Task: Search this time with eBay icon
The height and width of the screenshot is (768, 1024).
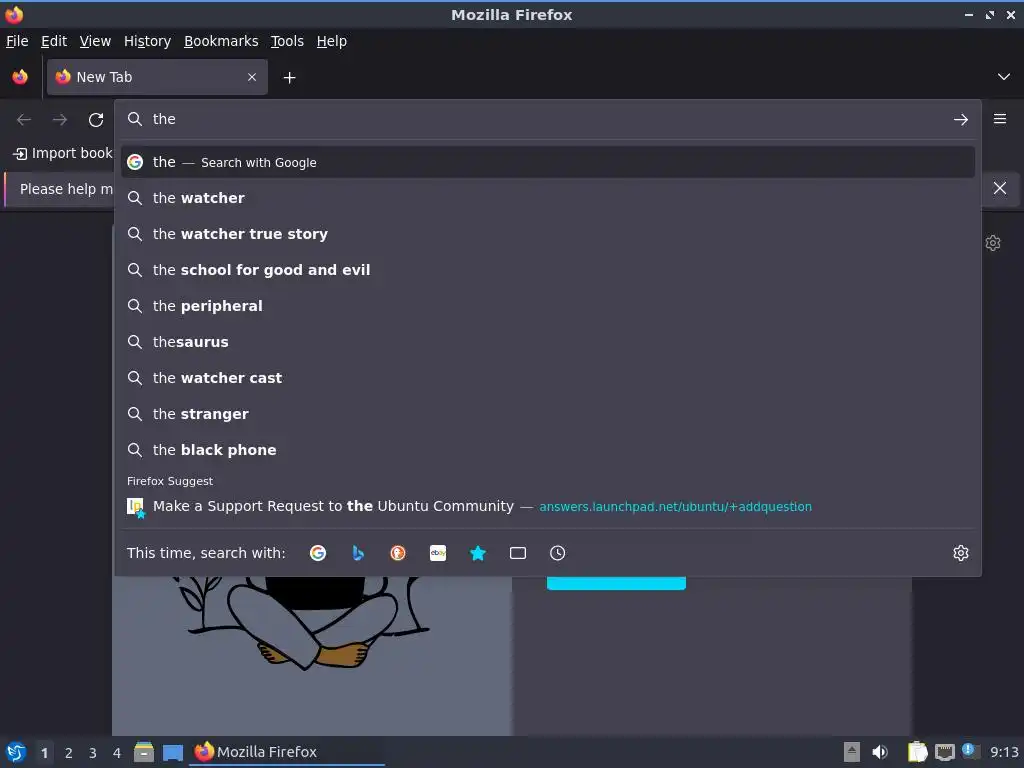Action: click(438, 553)
